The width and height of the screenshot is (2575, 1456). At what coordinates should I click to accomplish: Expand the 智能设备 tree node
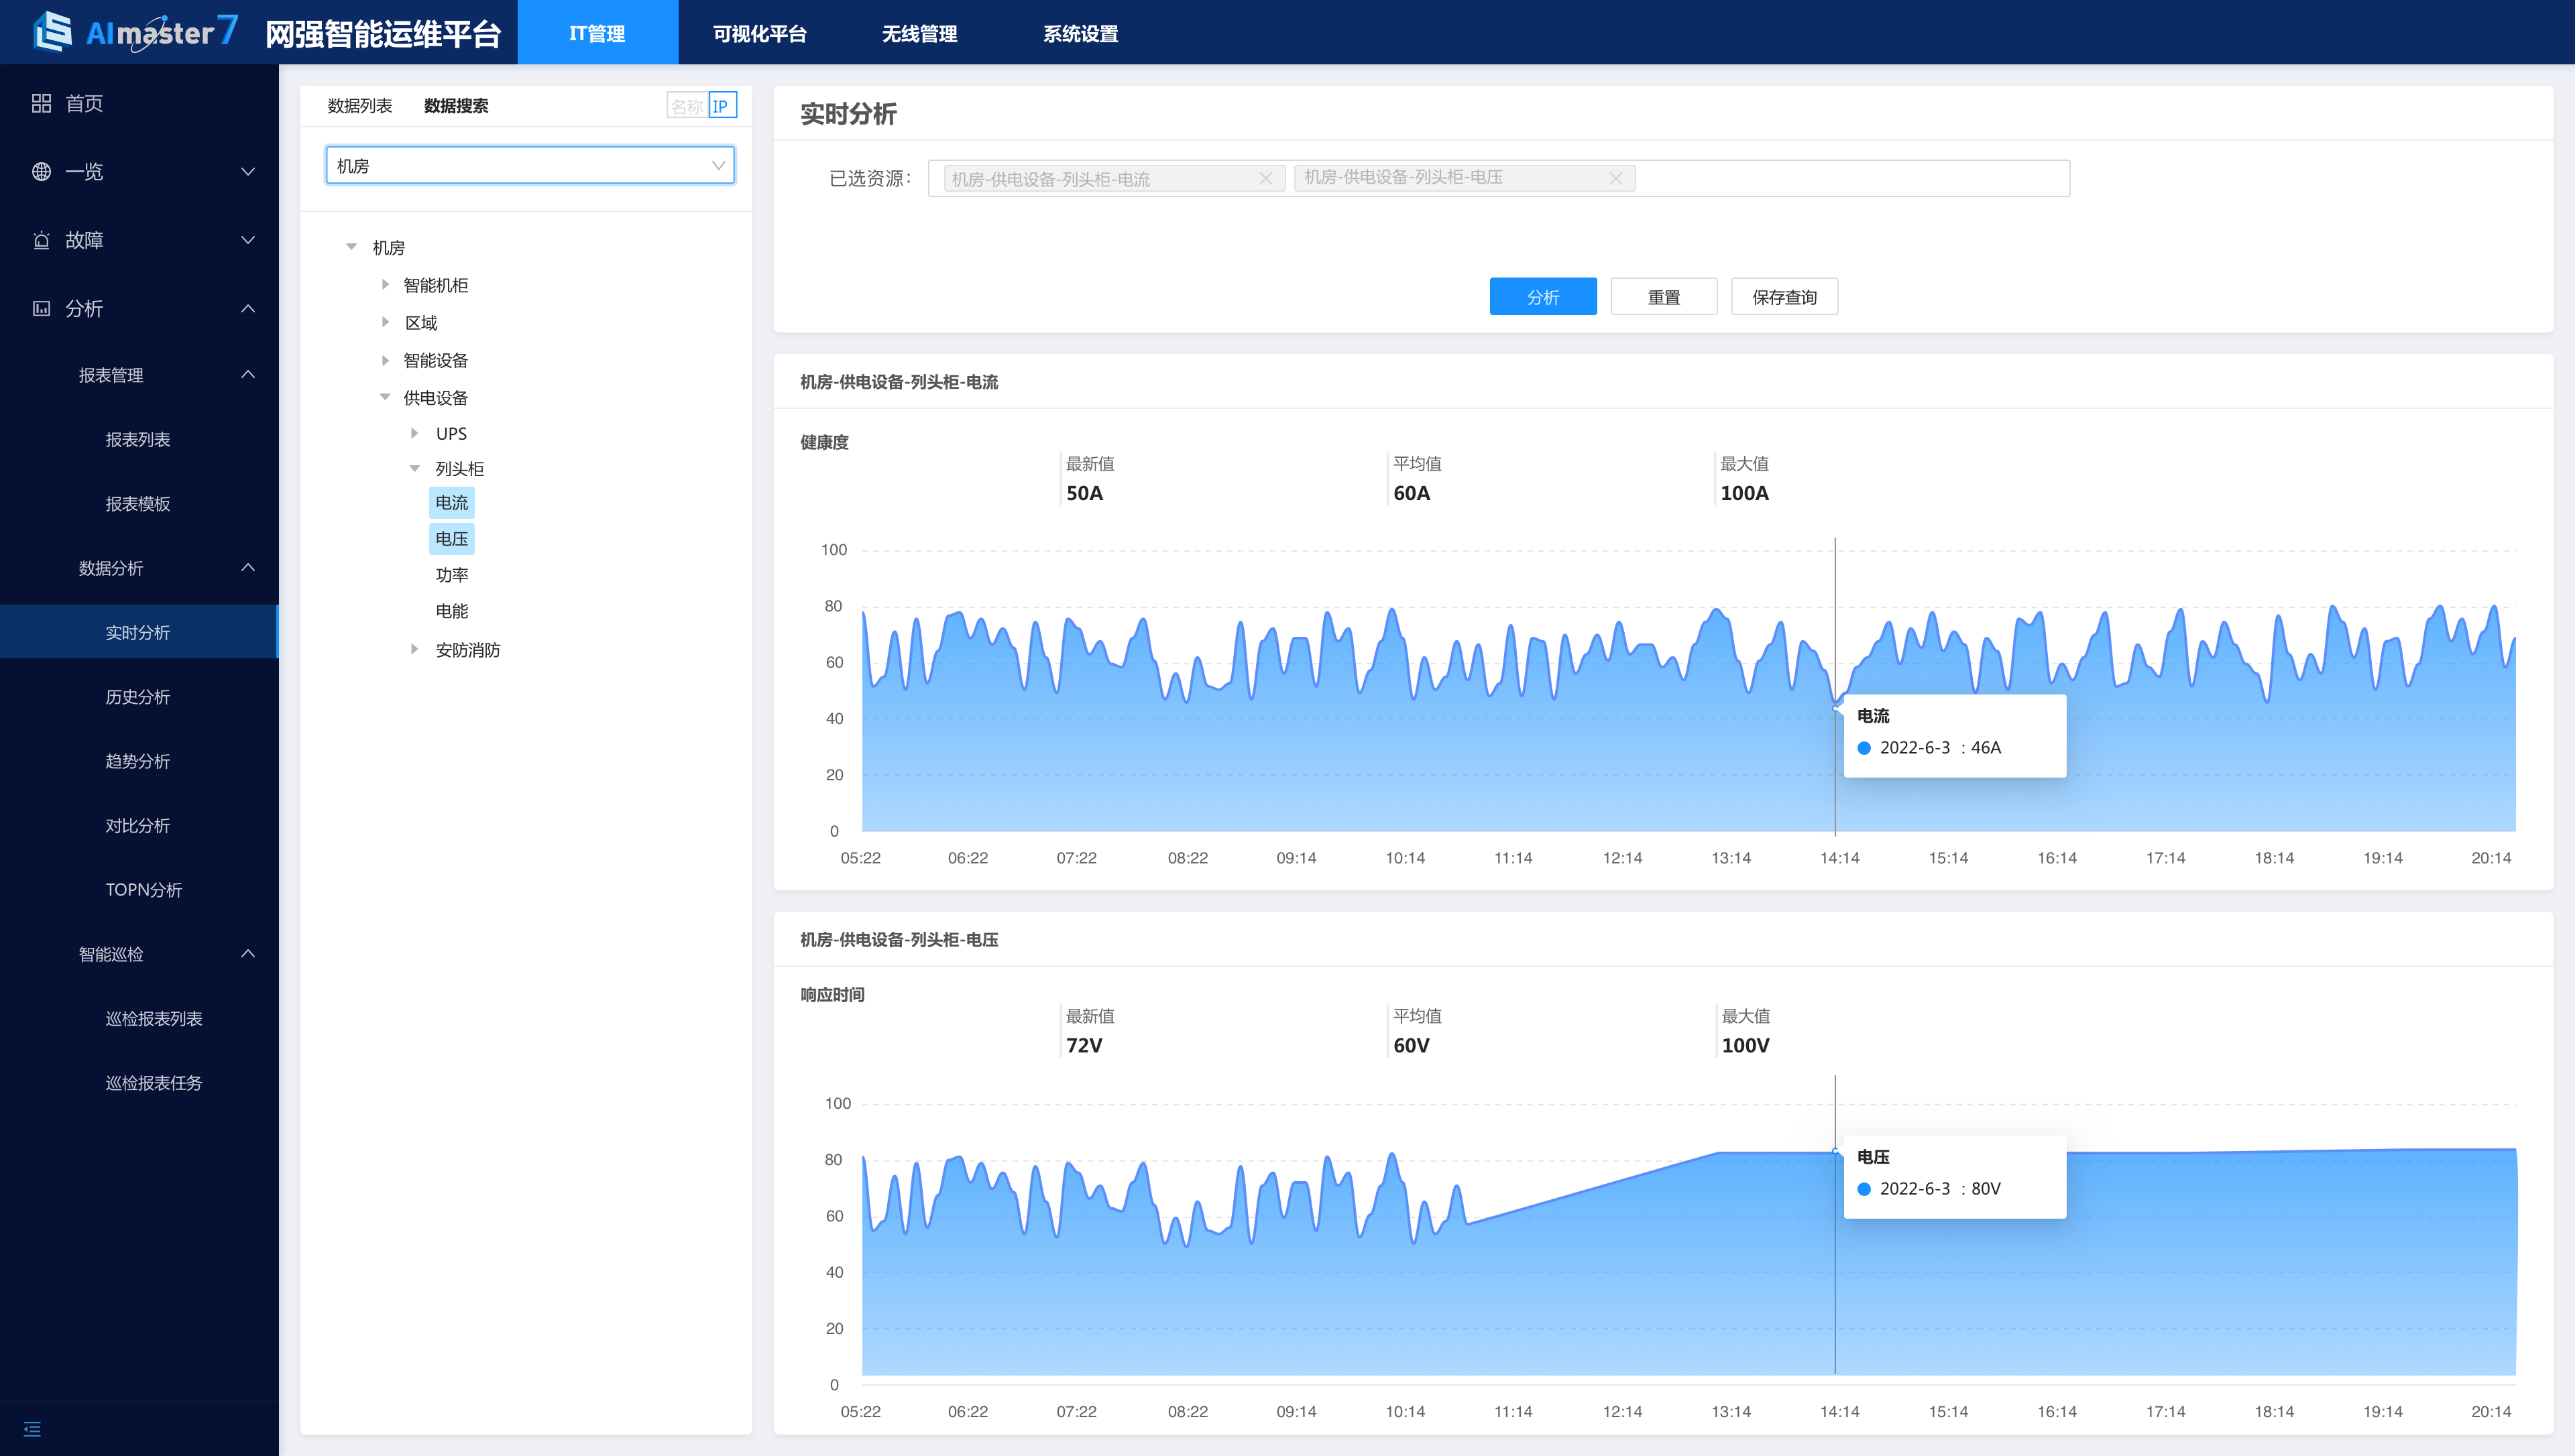[385, 359]
